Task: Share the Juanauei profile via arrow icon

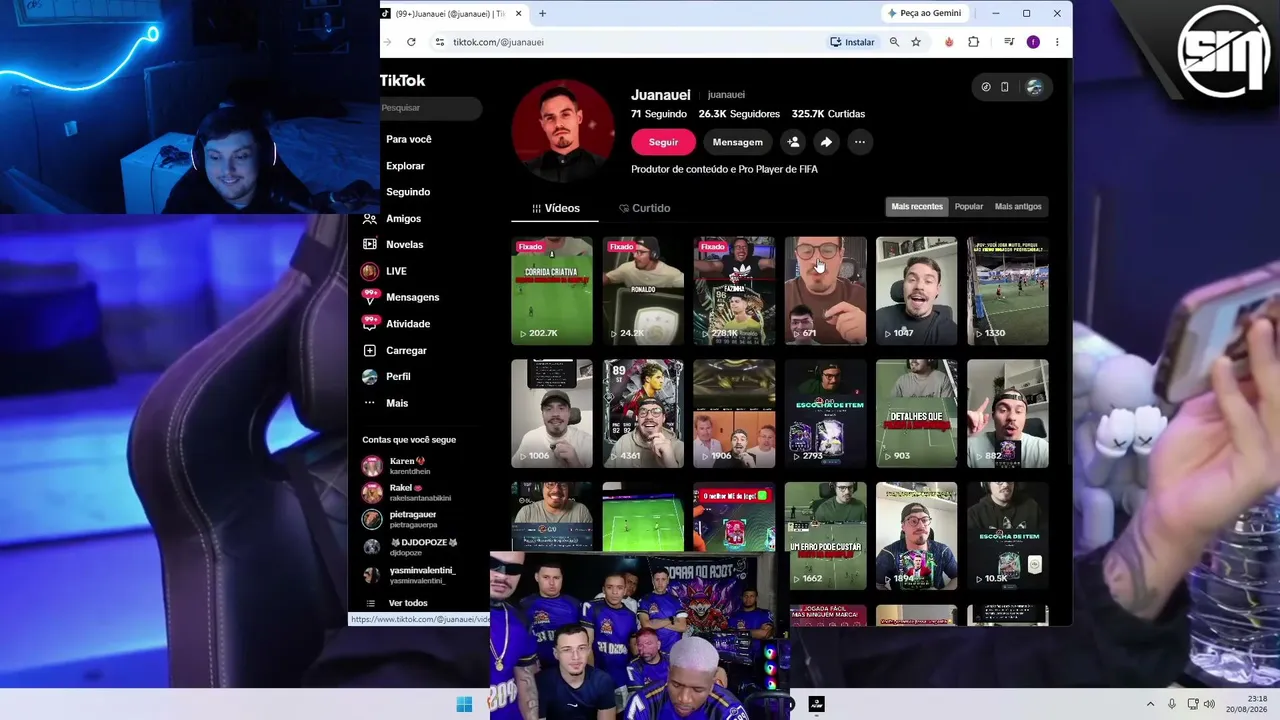Action: coord(826,142)
